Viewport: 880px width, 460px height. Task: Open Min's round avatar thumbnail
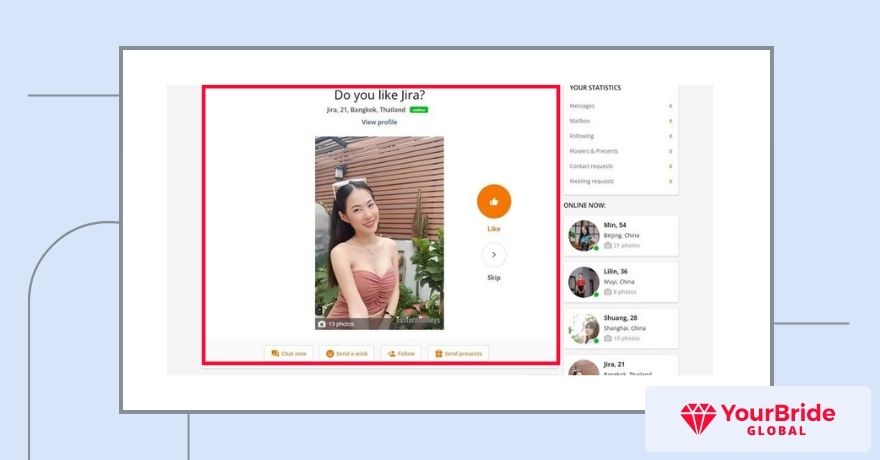(x=584, y=236)
